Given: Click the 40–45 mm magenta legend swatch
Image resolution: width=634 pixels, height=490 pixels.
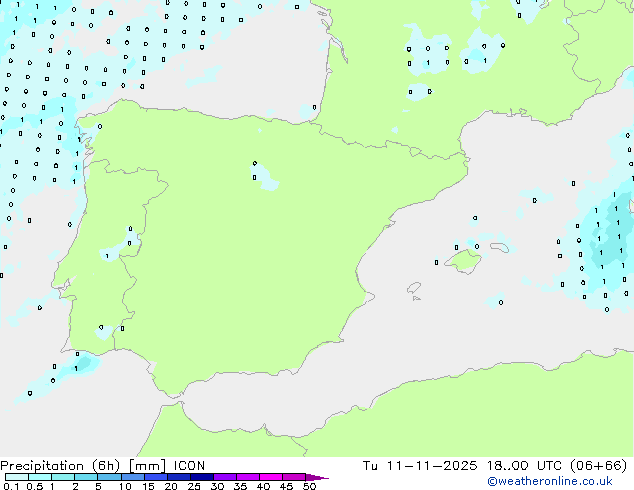Looking at the screenshot, I should click(x=271, y=477).
